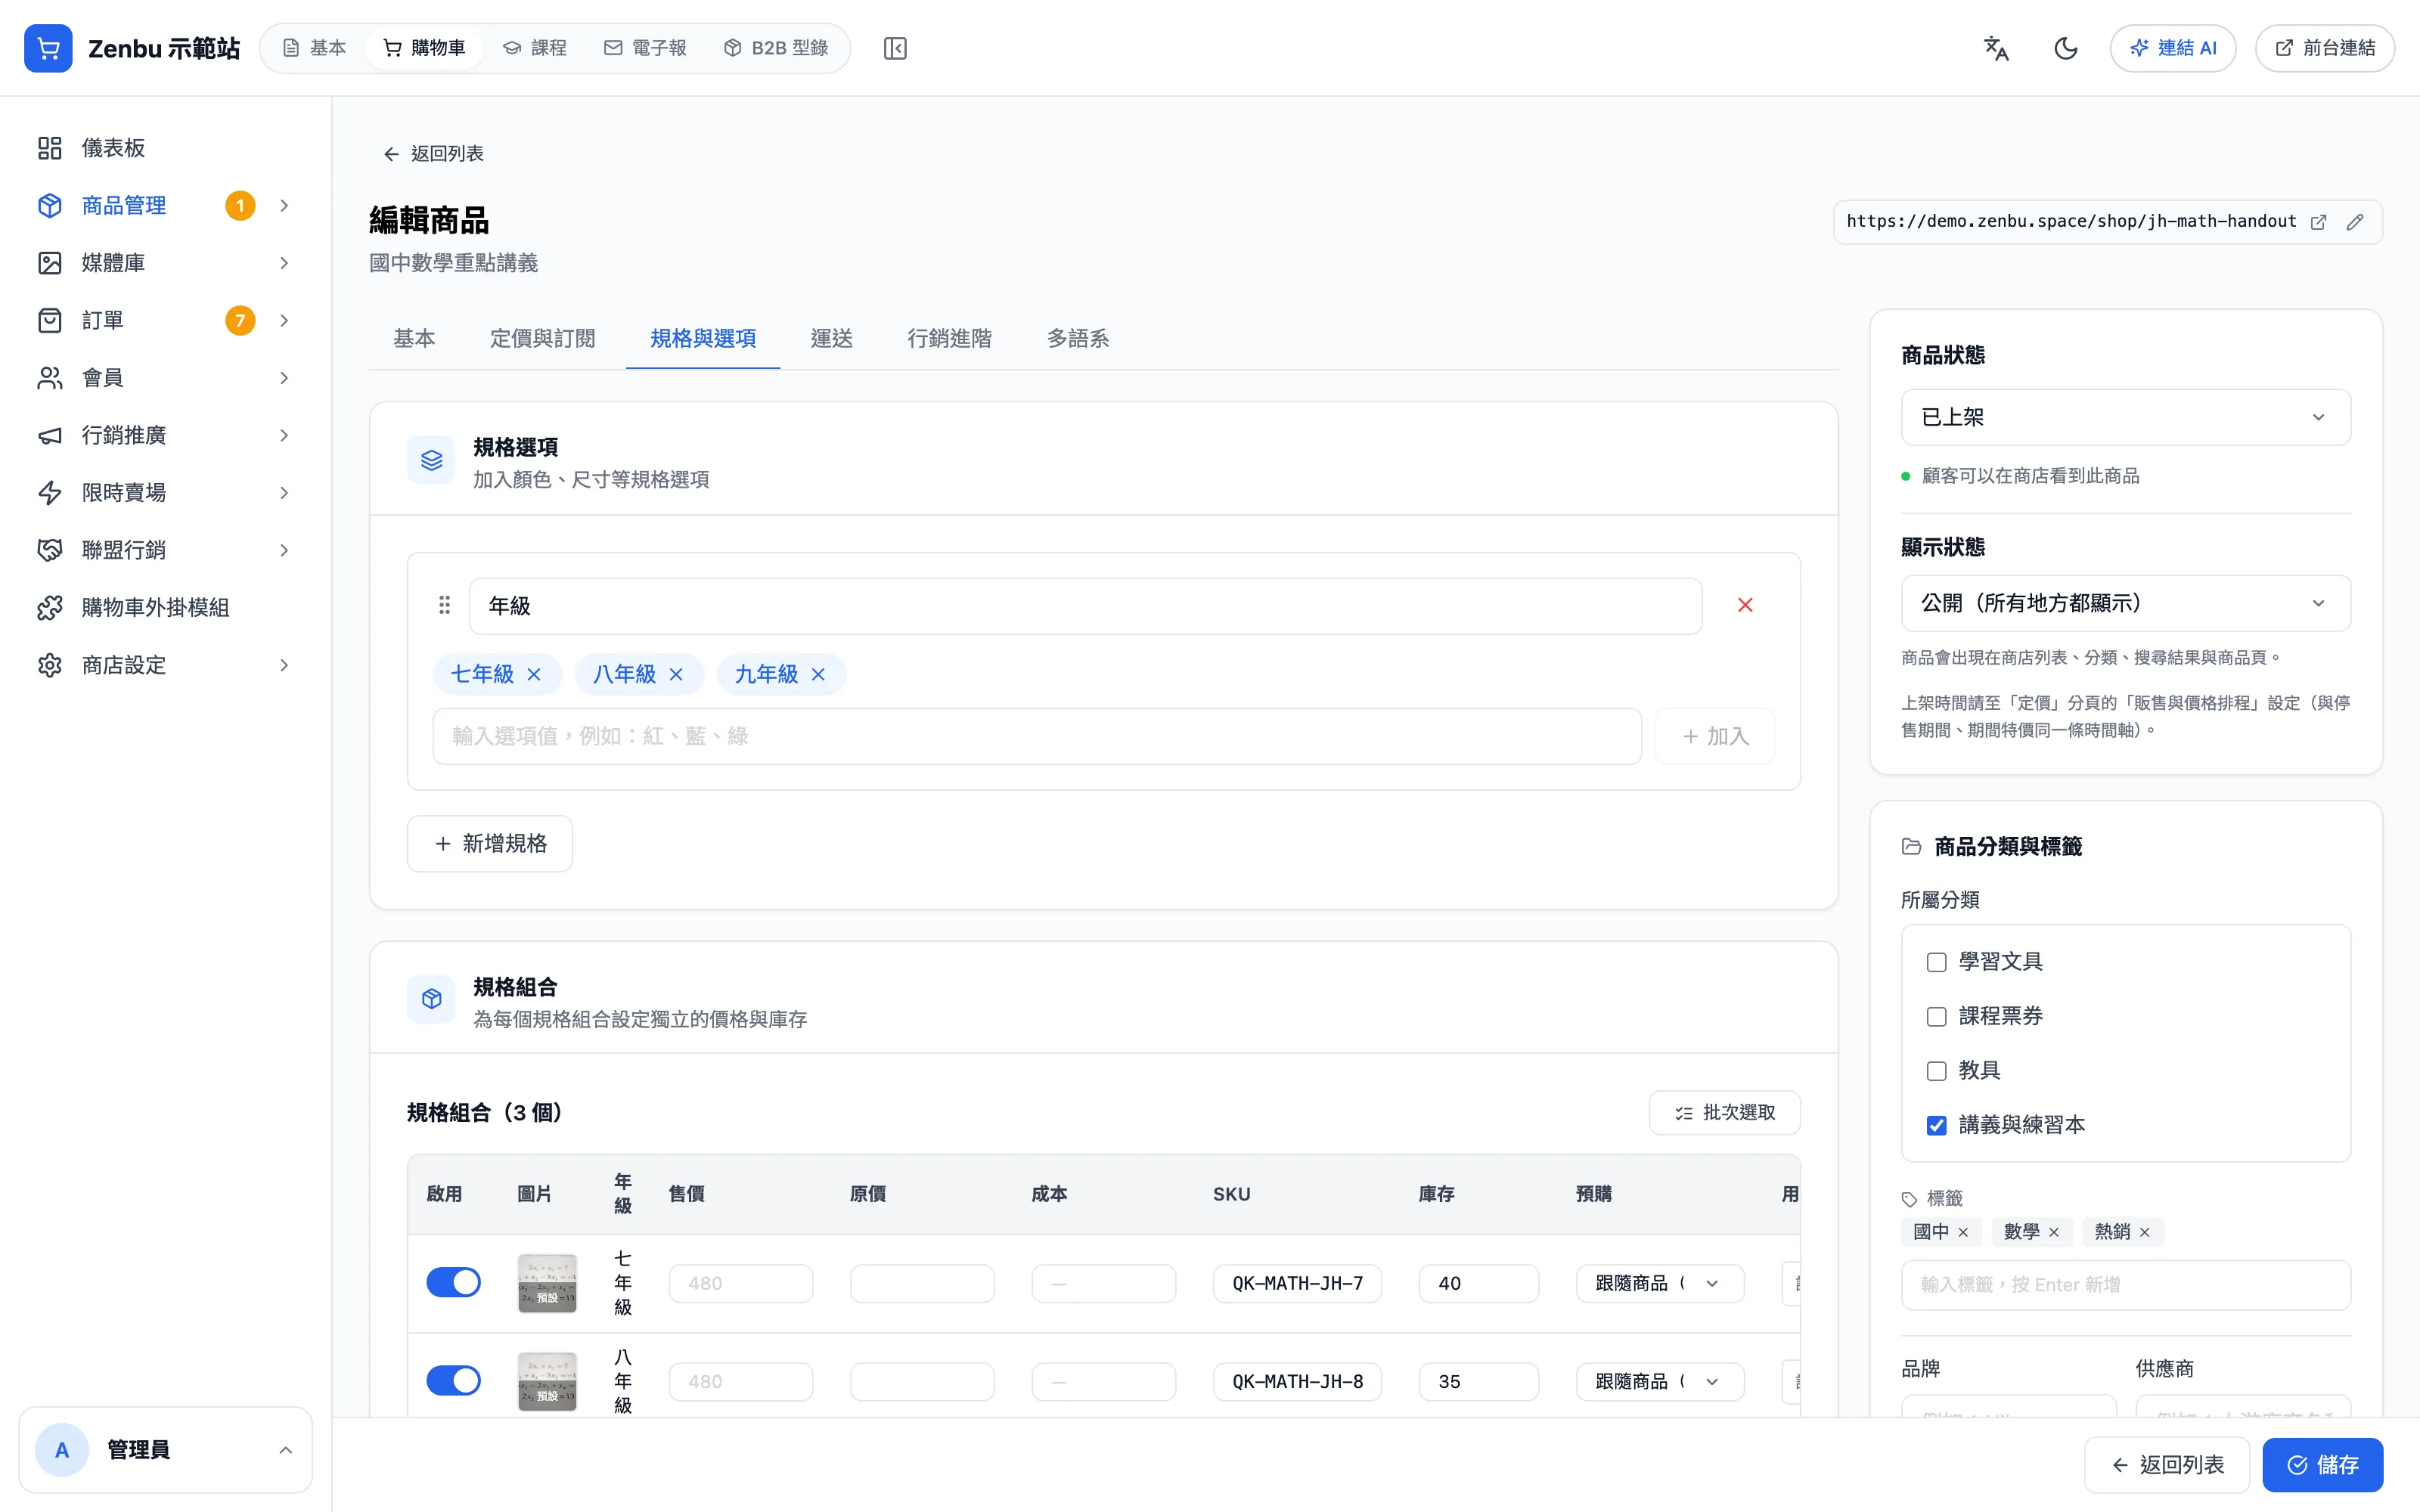This screenshot has height=1512, width=2420.
Task: Focus the option value input field
Action: click(1037, 737)
